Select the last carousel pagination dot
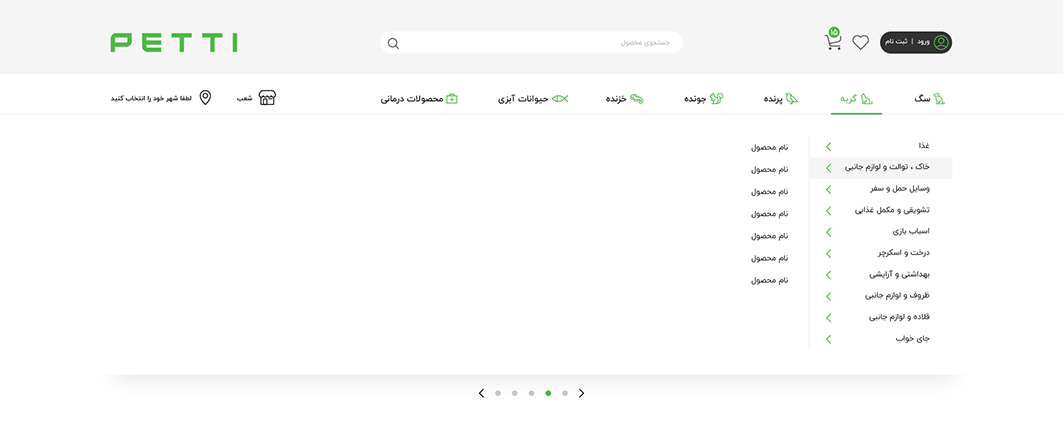Image resolution: width=1063 pixels, height=425 pixels. click(565, 393)
